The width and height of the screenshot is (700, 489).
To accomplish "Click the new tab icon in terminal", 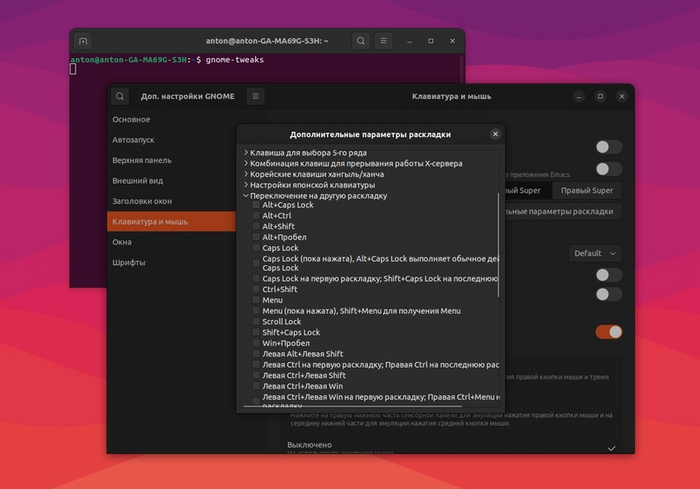I will coord(83,41).
